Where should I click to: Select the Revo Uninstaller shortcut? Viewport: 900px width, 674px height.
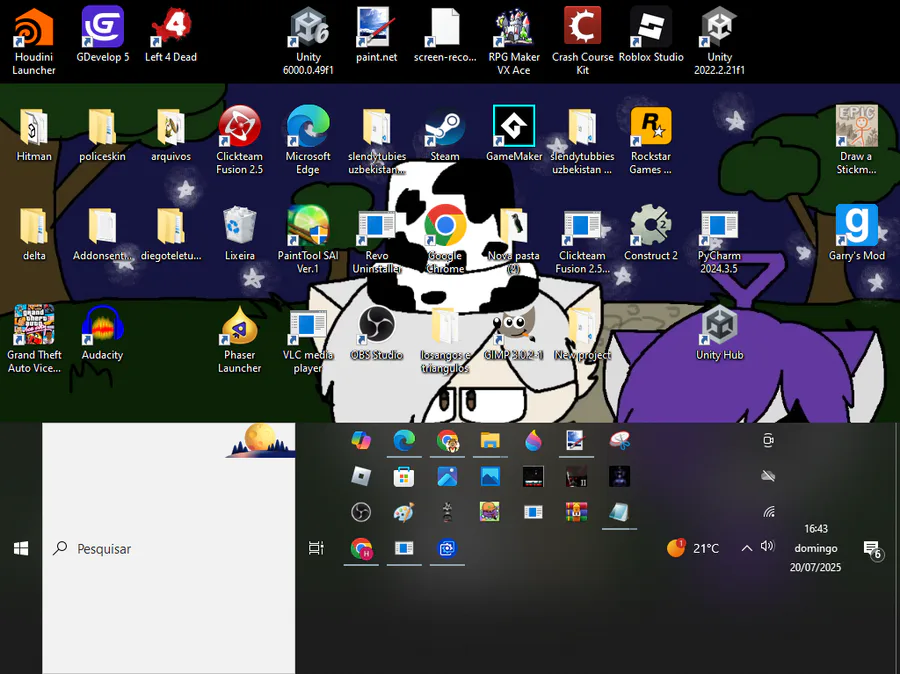click(377, 240)
